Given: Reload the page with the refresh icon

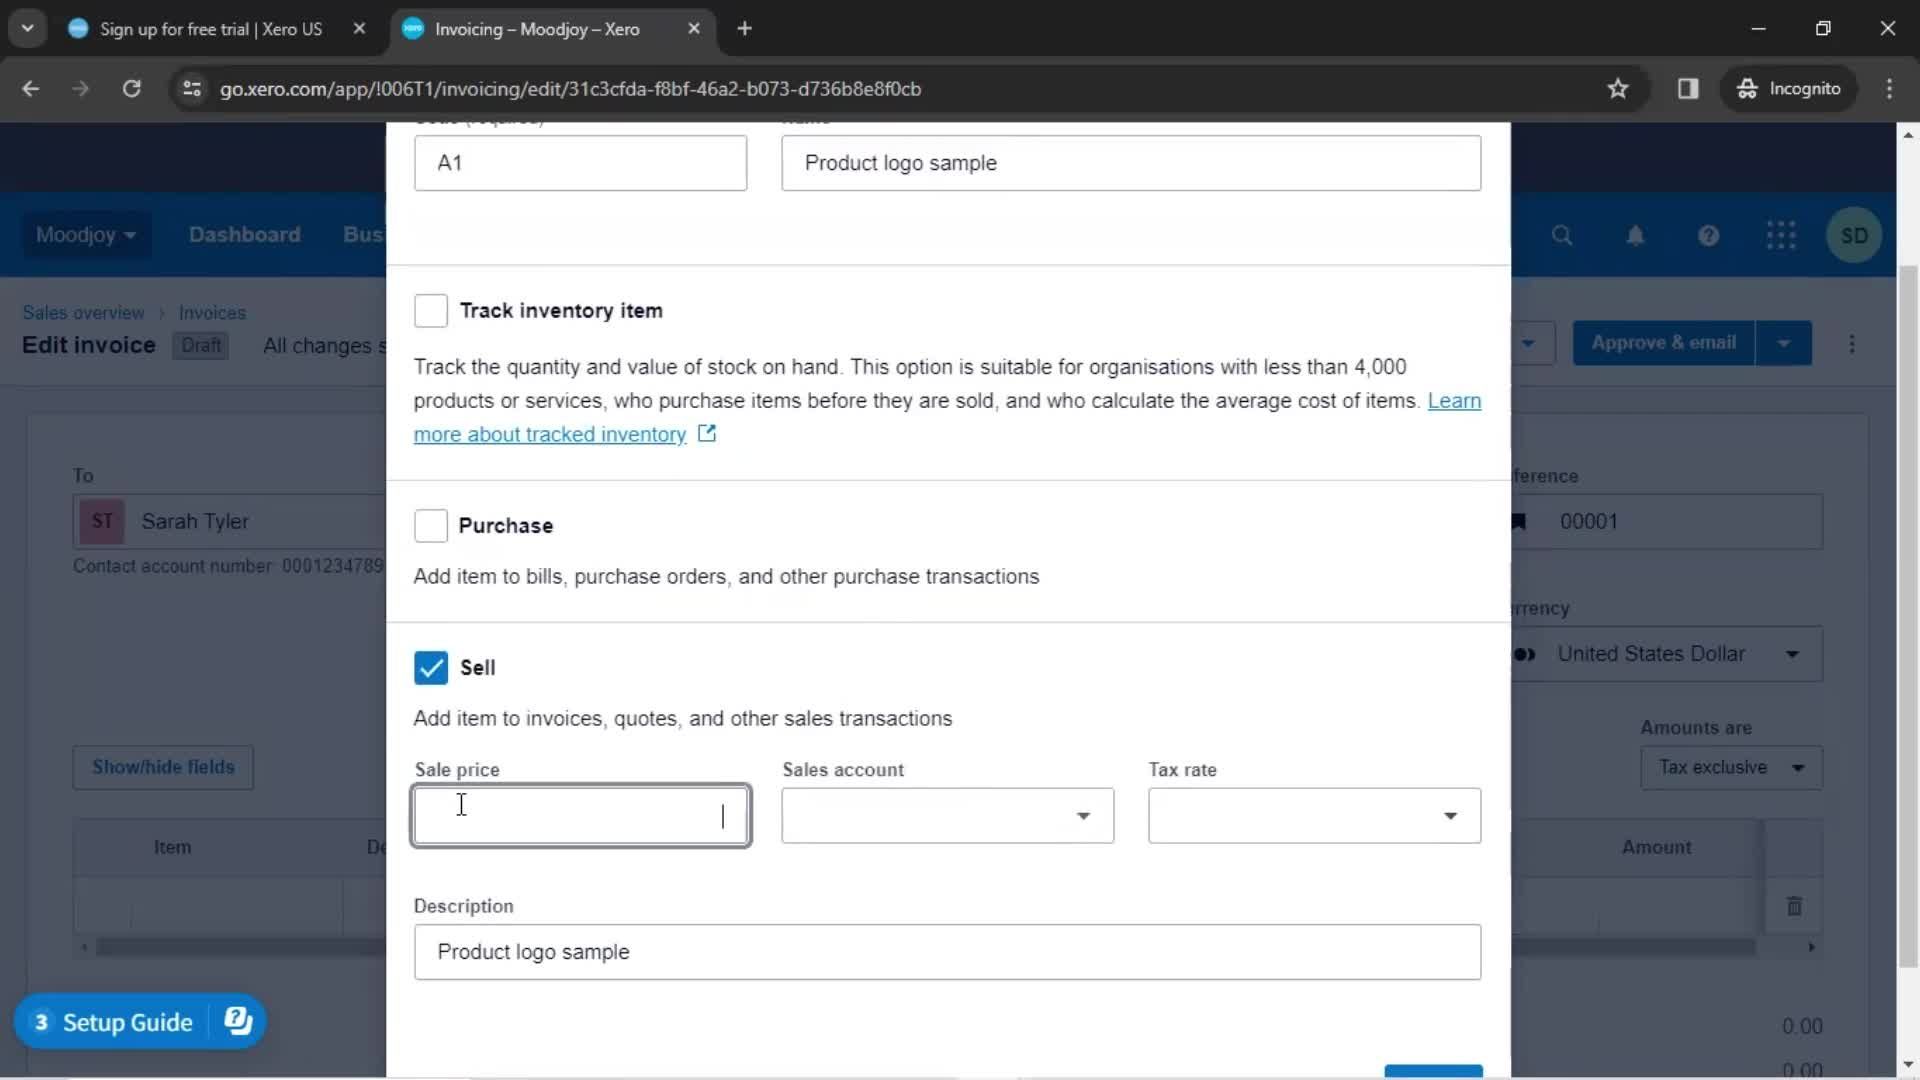Looking at the screenshot, I should point(131,88).
